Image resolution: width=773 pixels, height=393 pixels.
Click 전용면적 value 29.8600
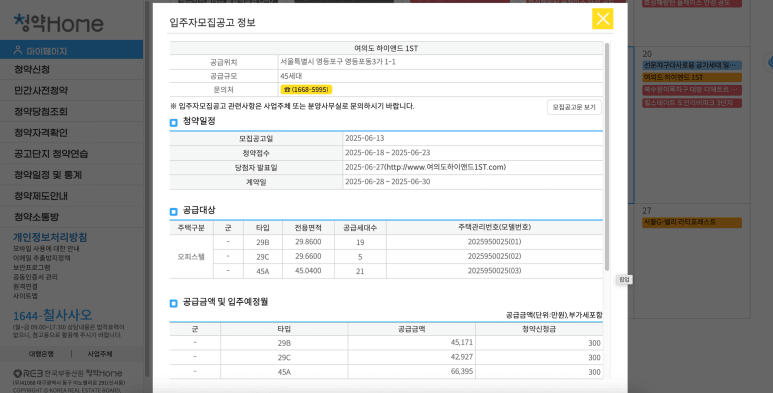click(x=308, y=242)
